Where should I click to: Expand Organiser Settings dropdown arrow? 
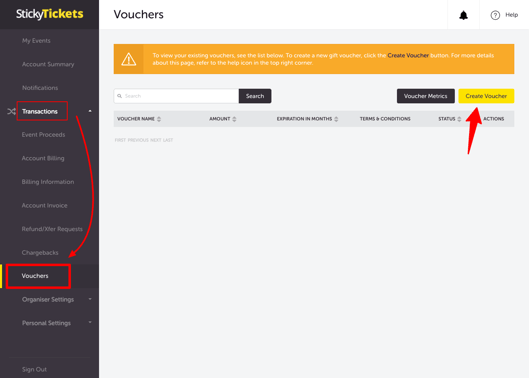90,299
